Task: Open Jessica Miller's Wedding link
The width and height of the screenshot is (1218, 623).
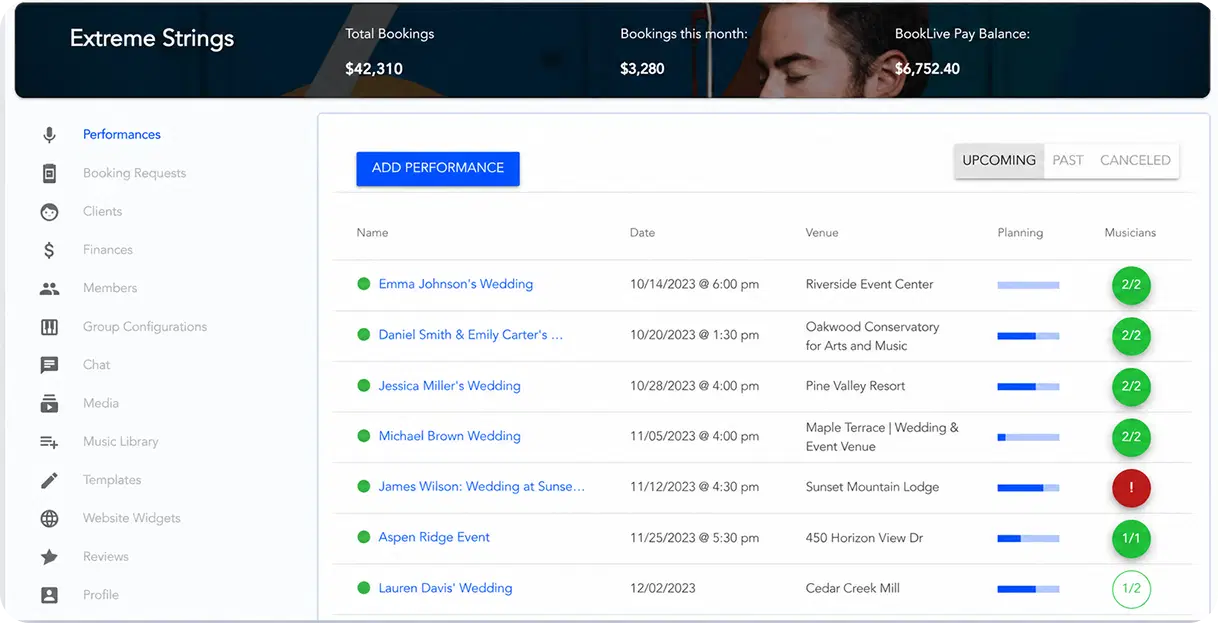Action: (x=449, y=386)
